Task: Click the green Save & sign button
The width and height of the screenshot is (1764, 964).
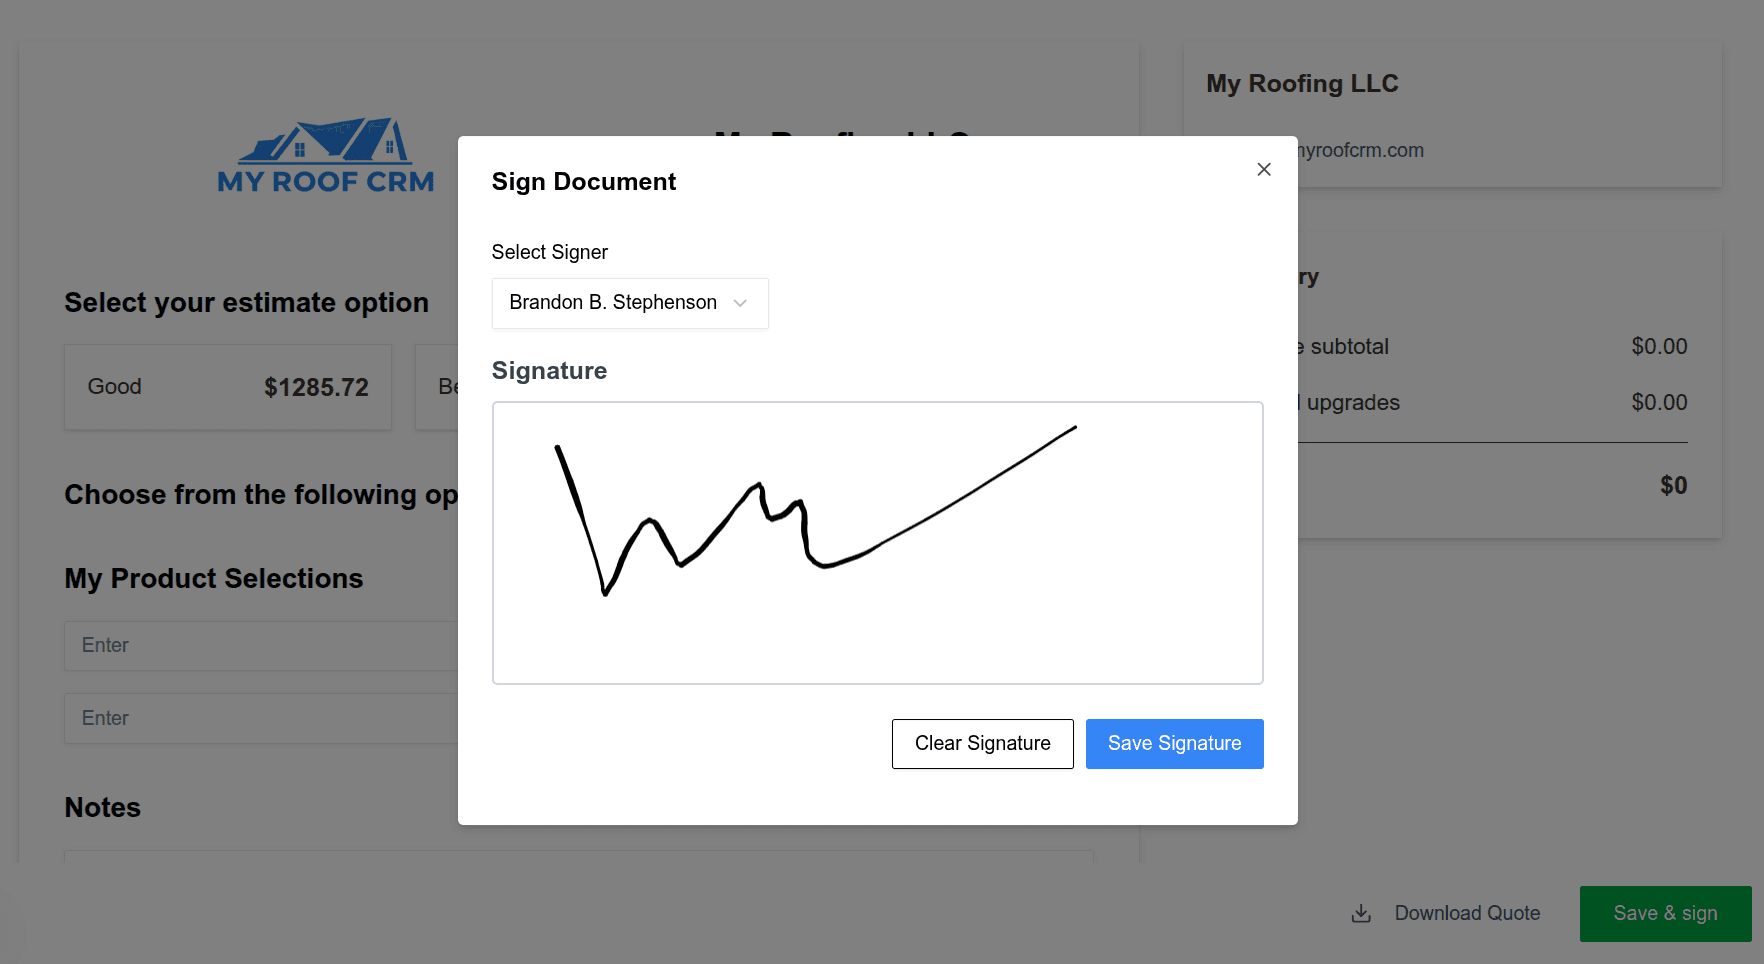Action: pyautogui.click(x=1664, y=913)
